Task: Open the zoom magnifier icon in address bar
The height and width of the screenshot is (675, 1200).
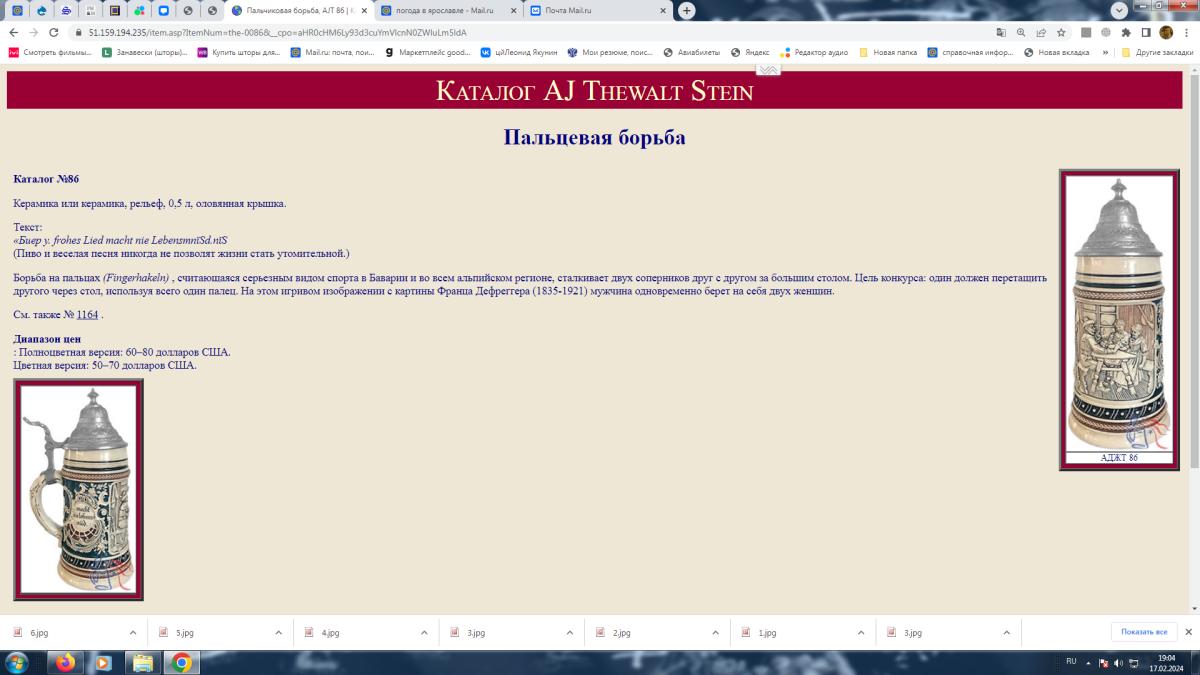Action: [1021, 32]
